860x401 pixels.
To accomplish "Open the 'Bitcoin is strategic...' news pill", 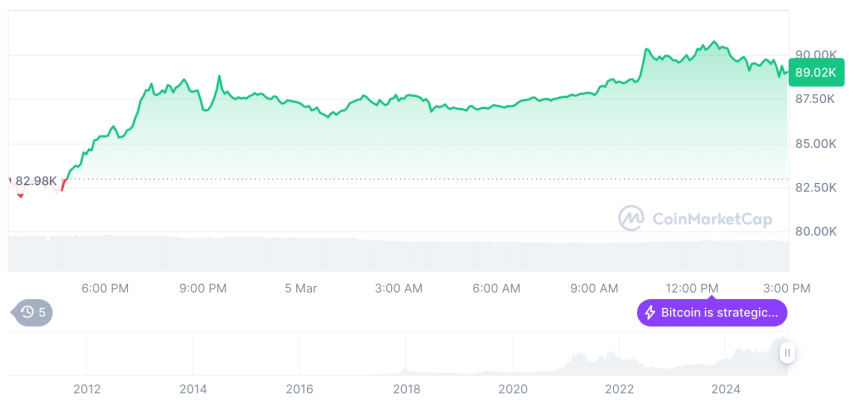I will (x=712, y=313).
